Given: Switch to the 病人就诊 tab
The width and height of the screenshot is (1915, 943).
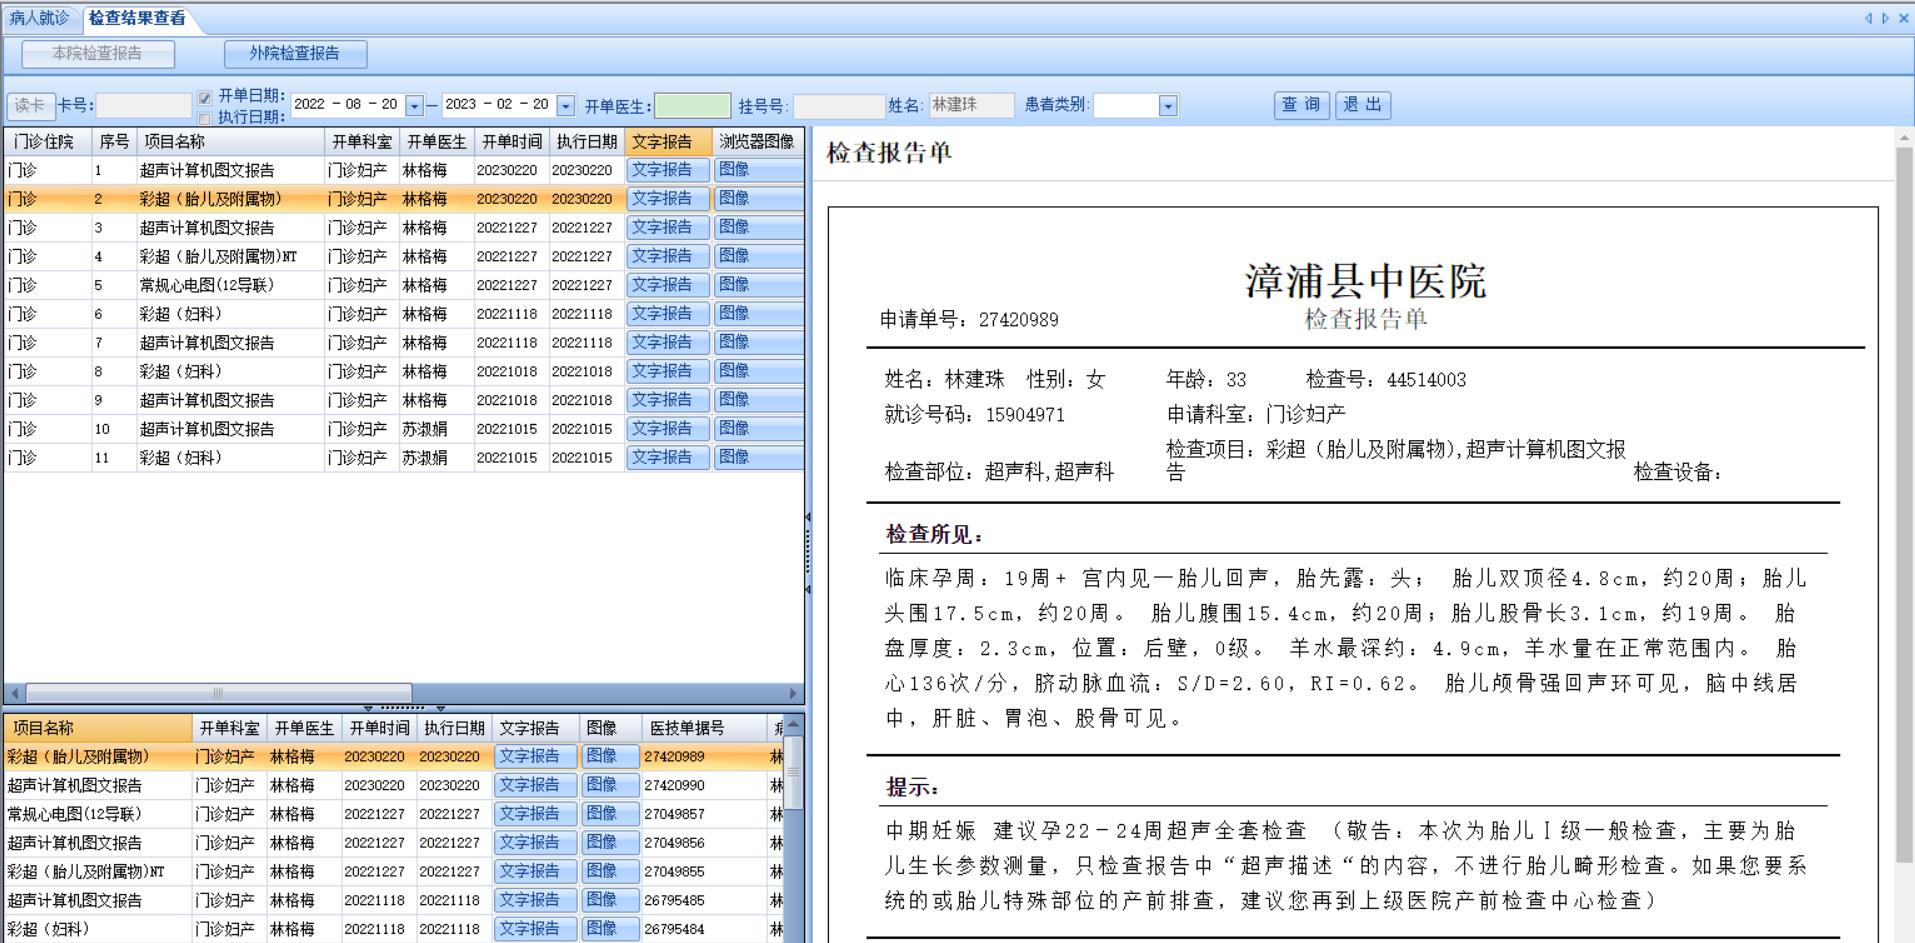Looking at the screenshot, I should coord(39,18).
